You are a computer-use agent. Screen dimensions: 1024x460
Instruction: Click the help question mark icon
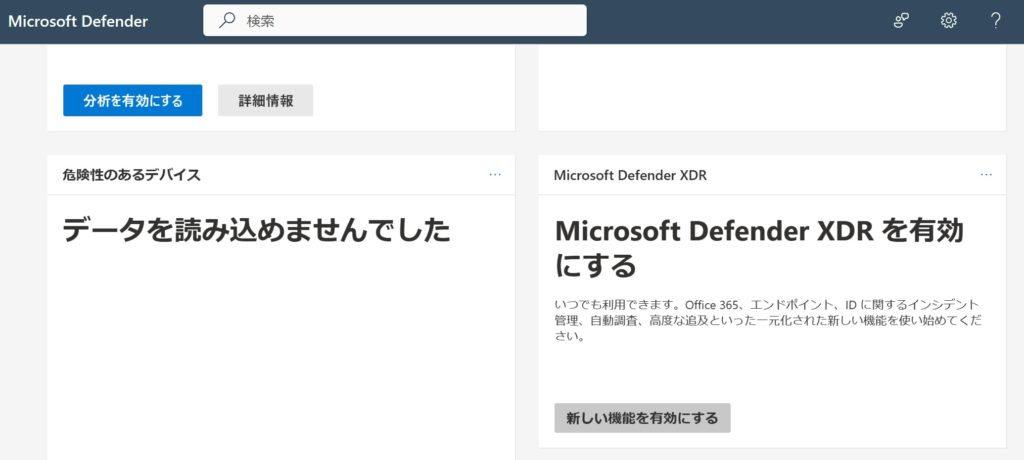pos(995,21)
